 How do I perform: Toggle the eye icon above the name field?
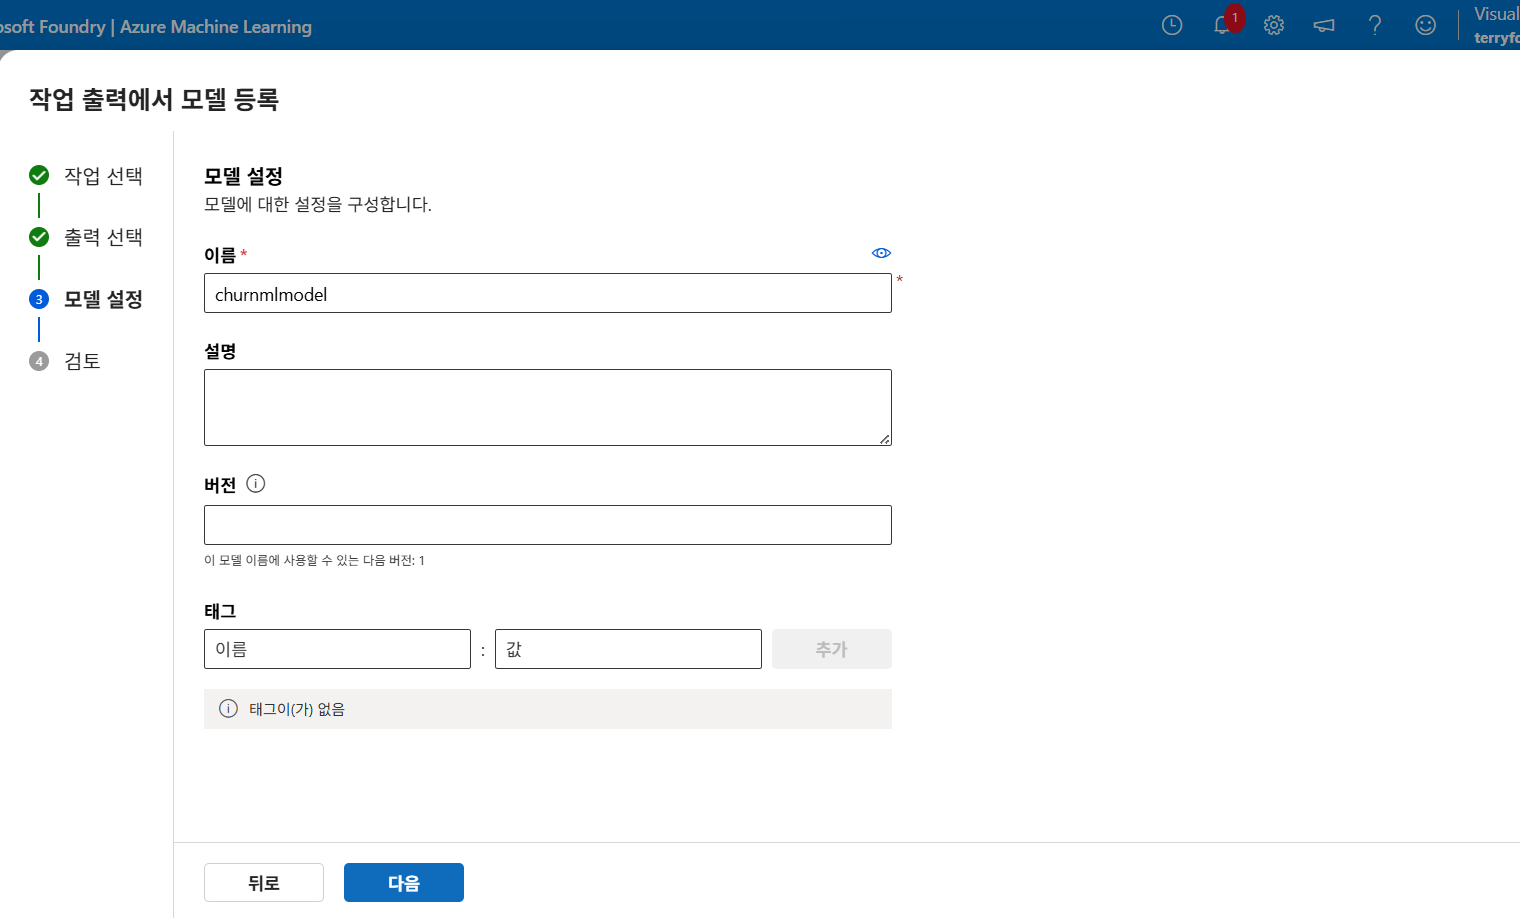click(881, 253)
